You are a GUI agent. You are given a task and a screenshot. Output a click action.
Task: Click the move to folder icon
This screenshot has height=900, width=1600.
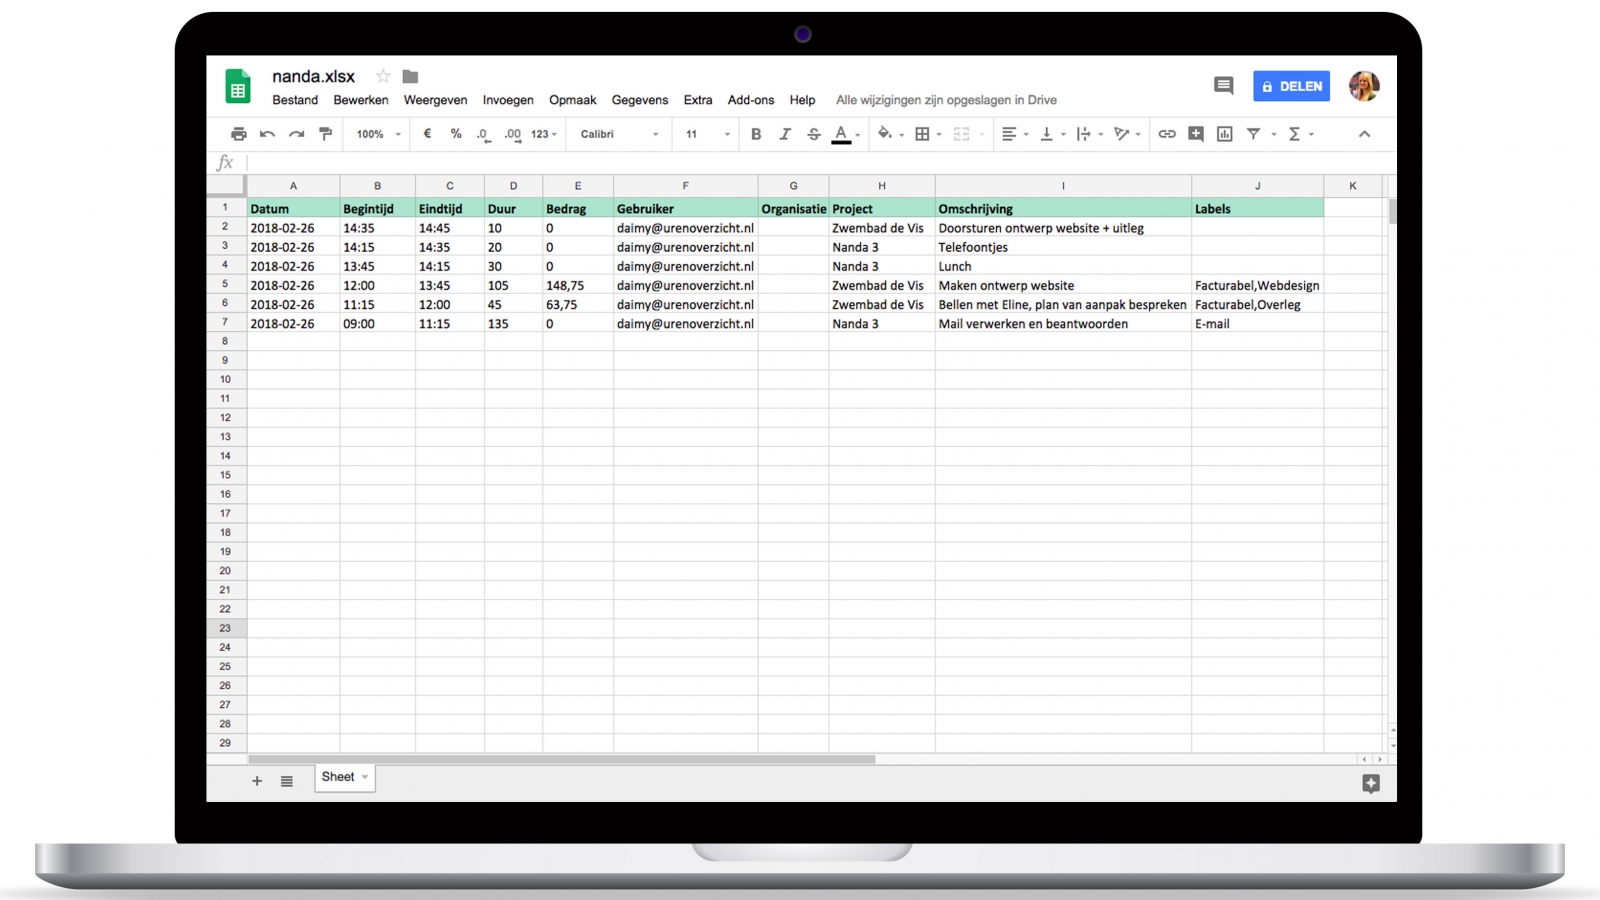410,76
